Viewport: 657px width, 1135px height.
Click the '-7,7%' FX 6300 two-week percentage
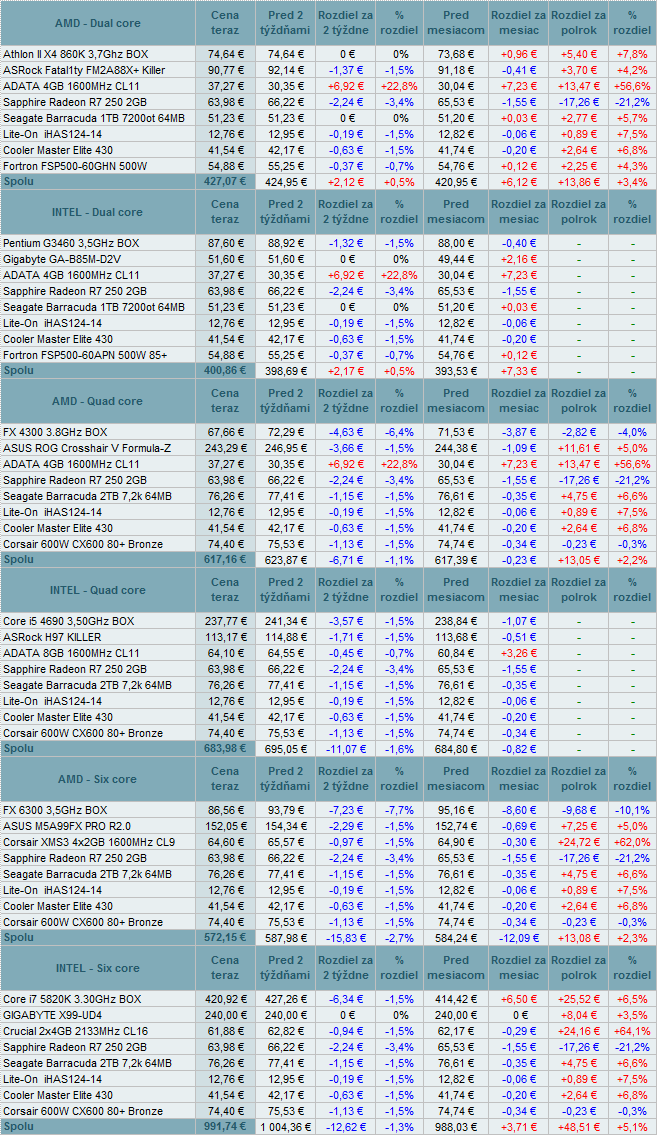coord(399,810)
